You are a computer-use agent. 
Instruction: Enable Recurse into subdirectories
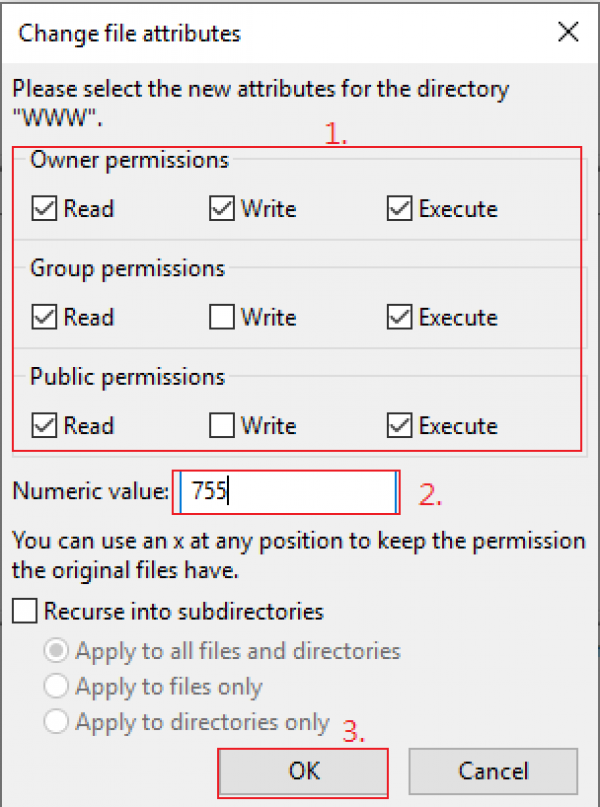click(27, 610)
